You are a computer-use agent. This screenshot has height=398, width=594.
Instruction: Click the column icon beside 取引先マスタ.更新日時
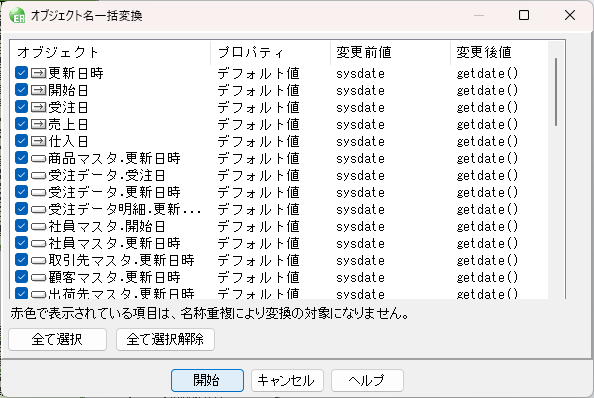(38, 261)
